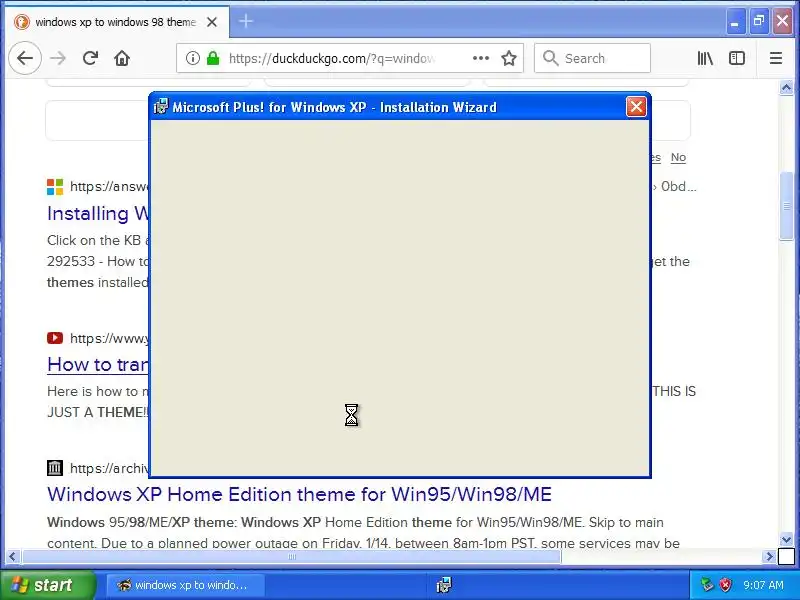Screen dimensions: 800x600
Task: Open Windows XP Home Edition theme result
Action: point(299,494)
